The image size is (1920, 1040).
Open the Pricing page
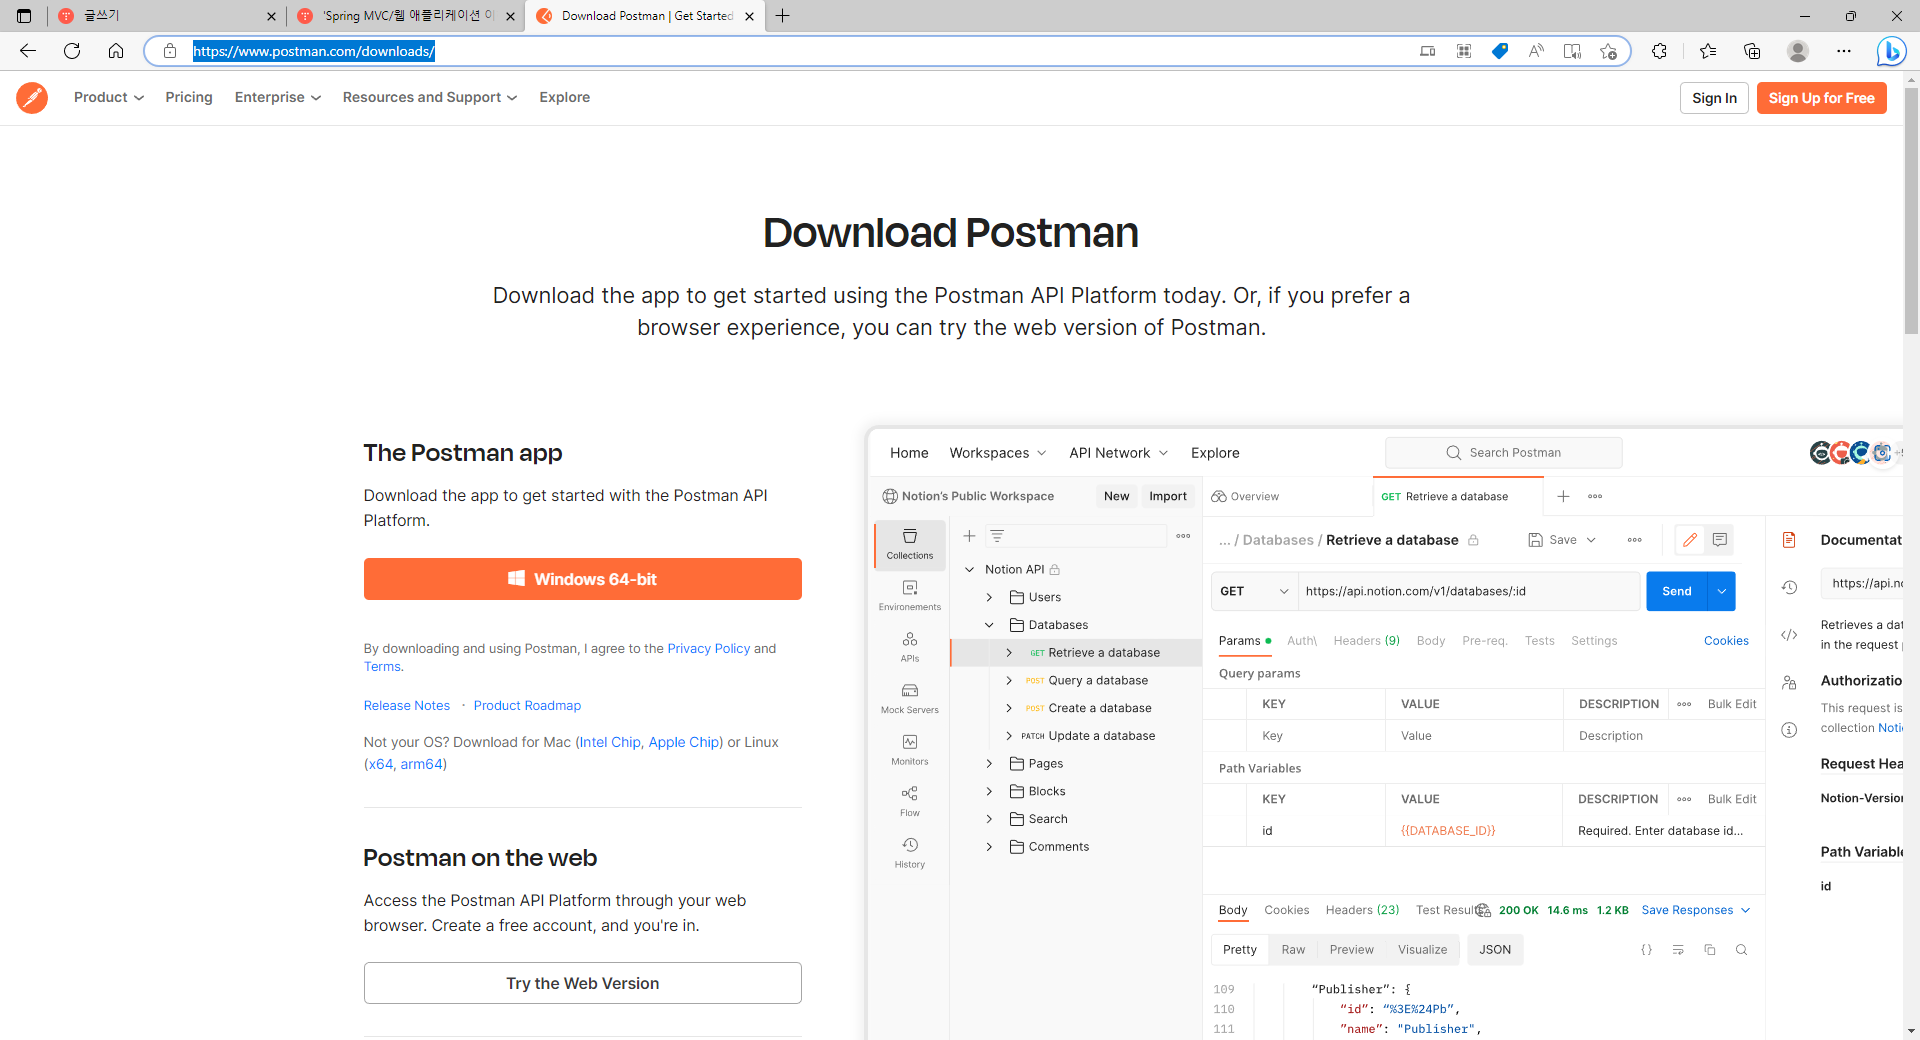[189, 97]
